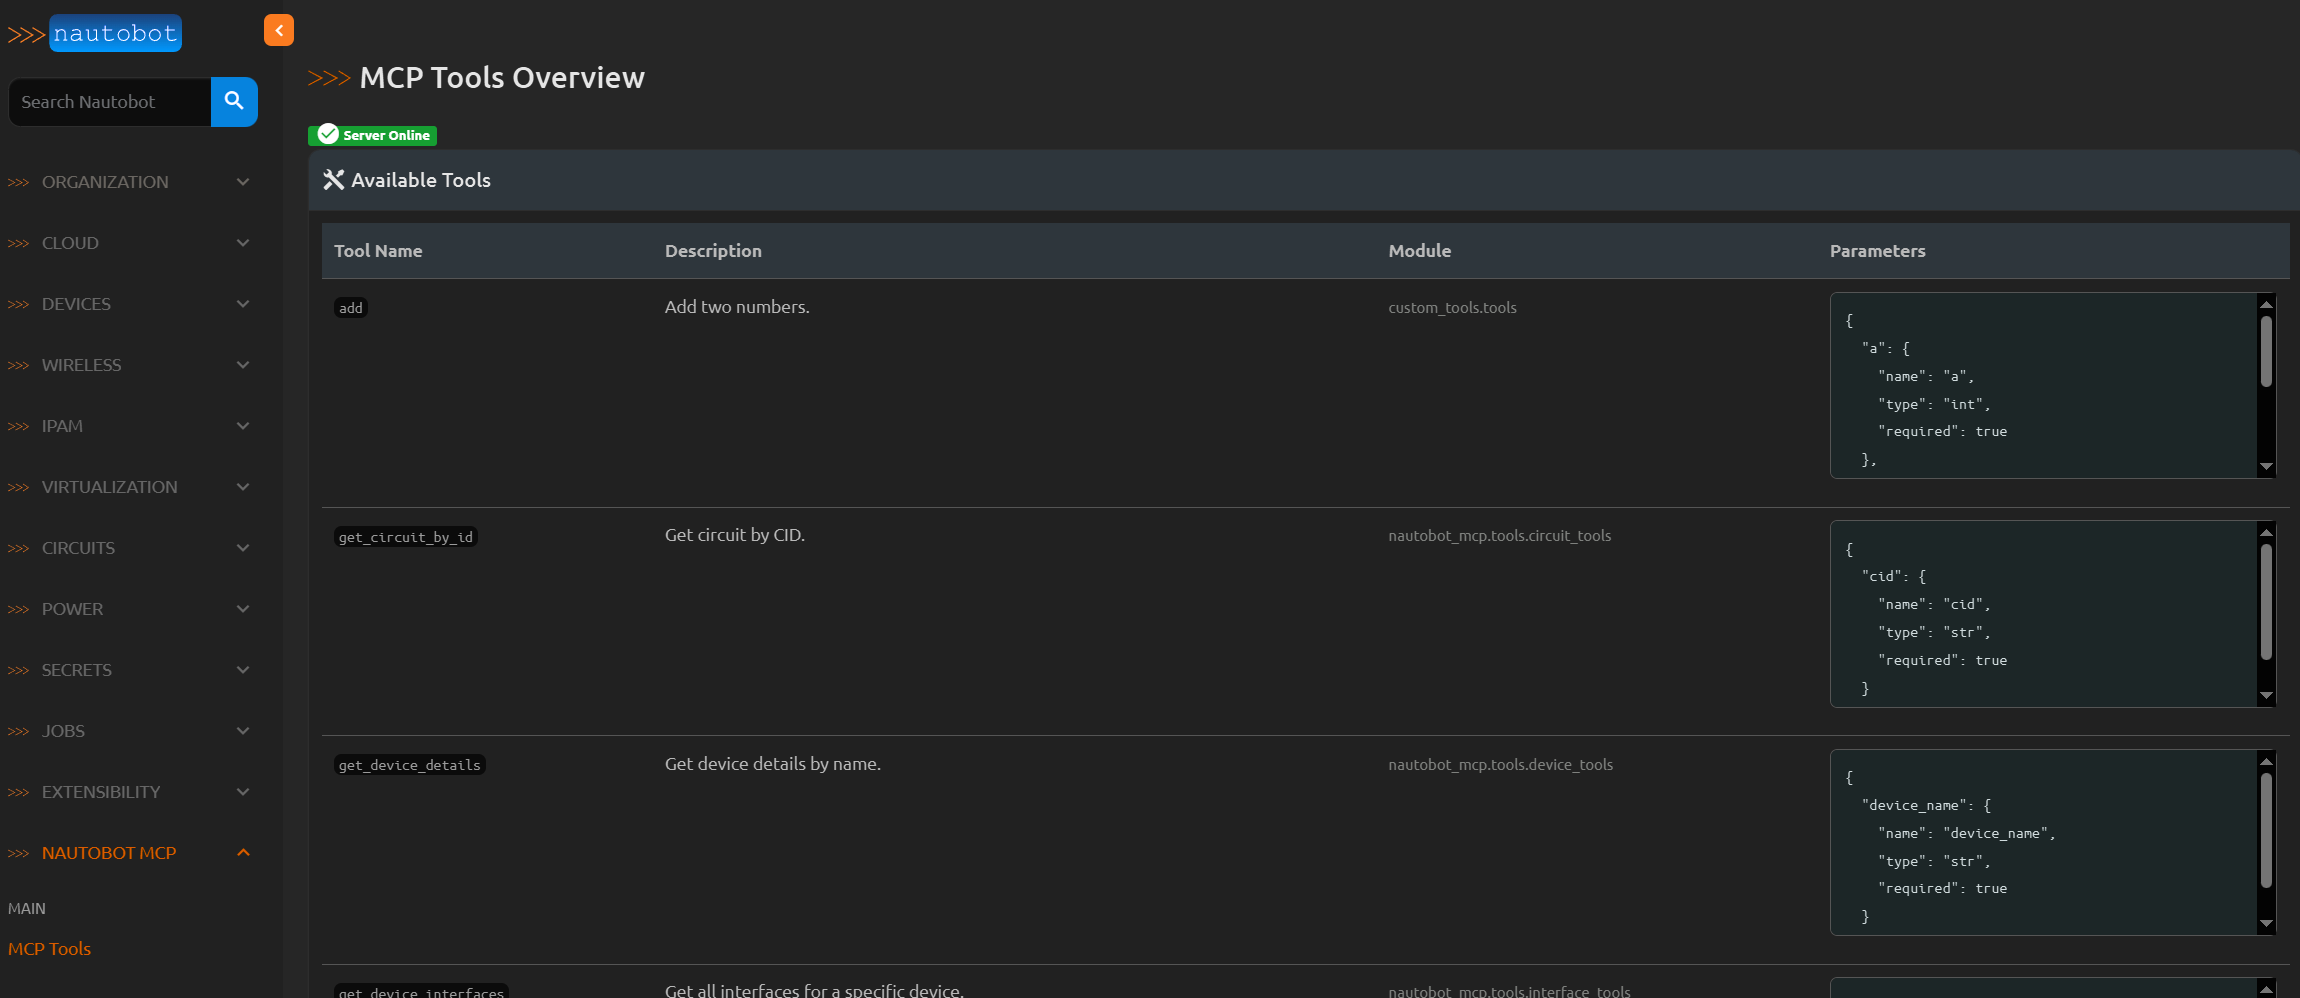Image resolution: width=2300 pixels, height=998 pixels.
Task: Select the NAUTOBOT MCP menu item
Action: pos(109,853)
